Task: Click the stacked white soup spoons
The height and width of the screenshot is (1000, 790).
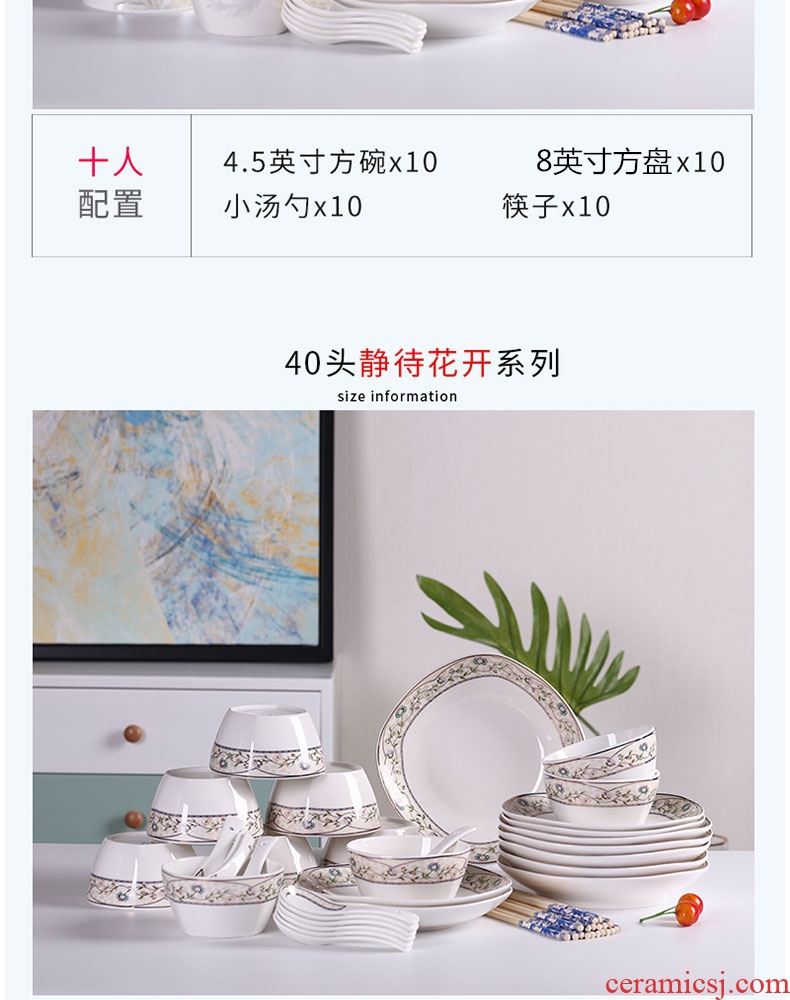Action: tap(347, 914)
